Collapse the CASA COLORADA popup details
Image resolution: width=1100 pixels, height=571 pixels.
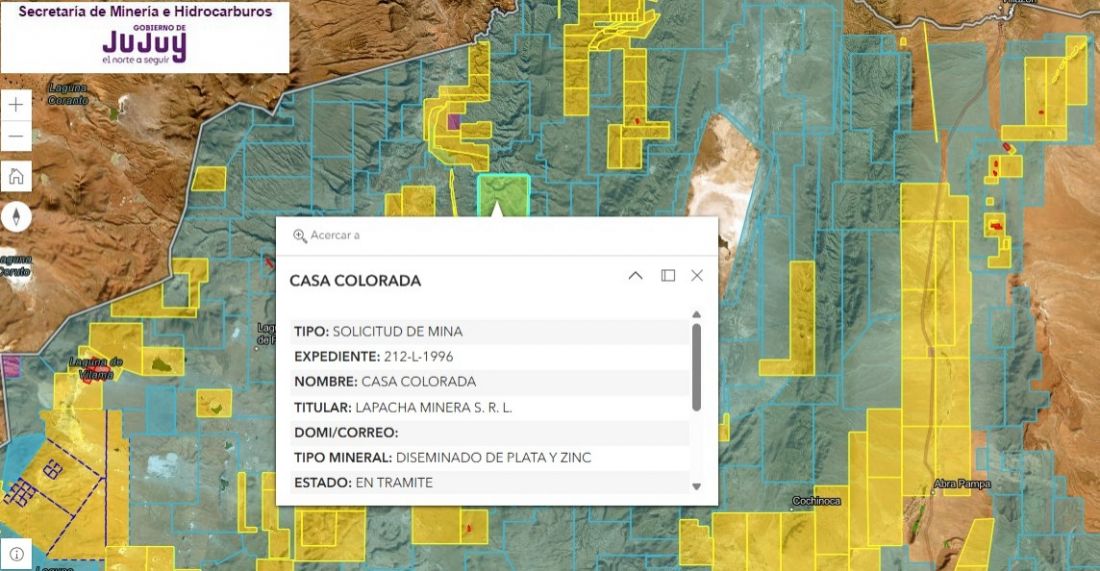coord(635,276)
